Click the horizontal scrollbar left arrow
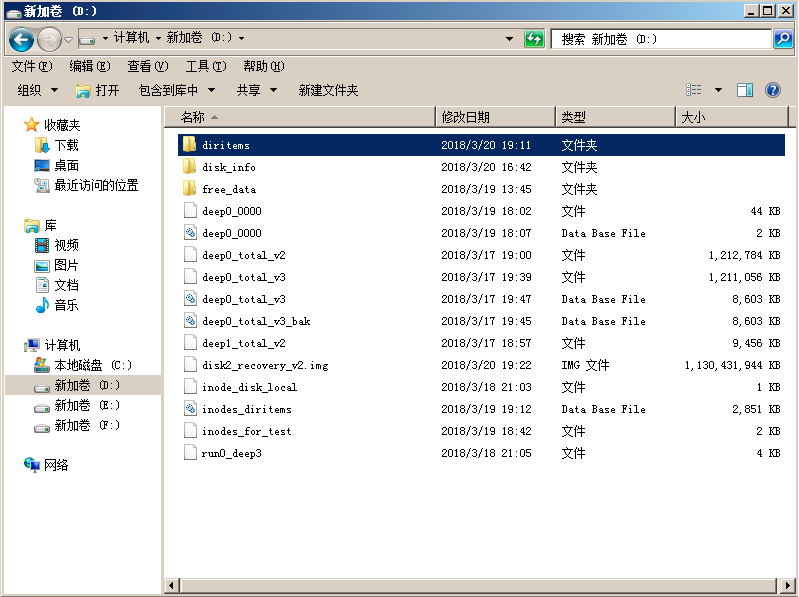The image size is (799, 597). tap(172, 586)
